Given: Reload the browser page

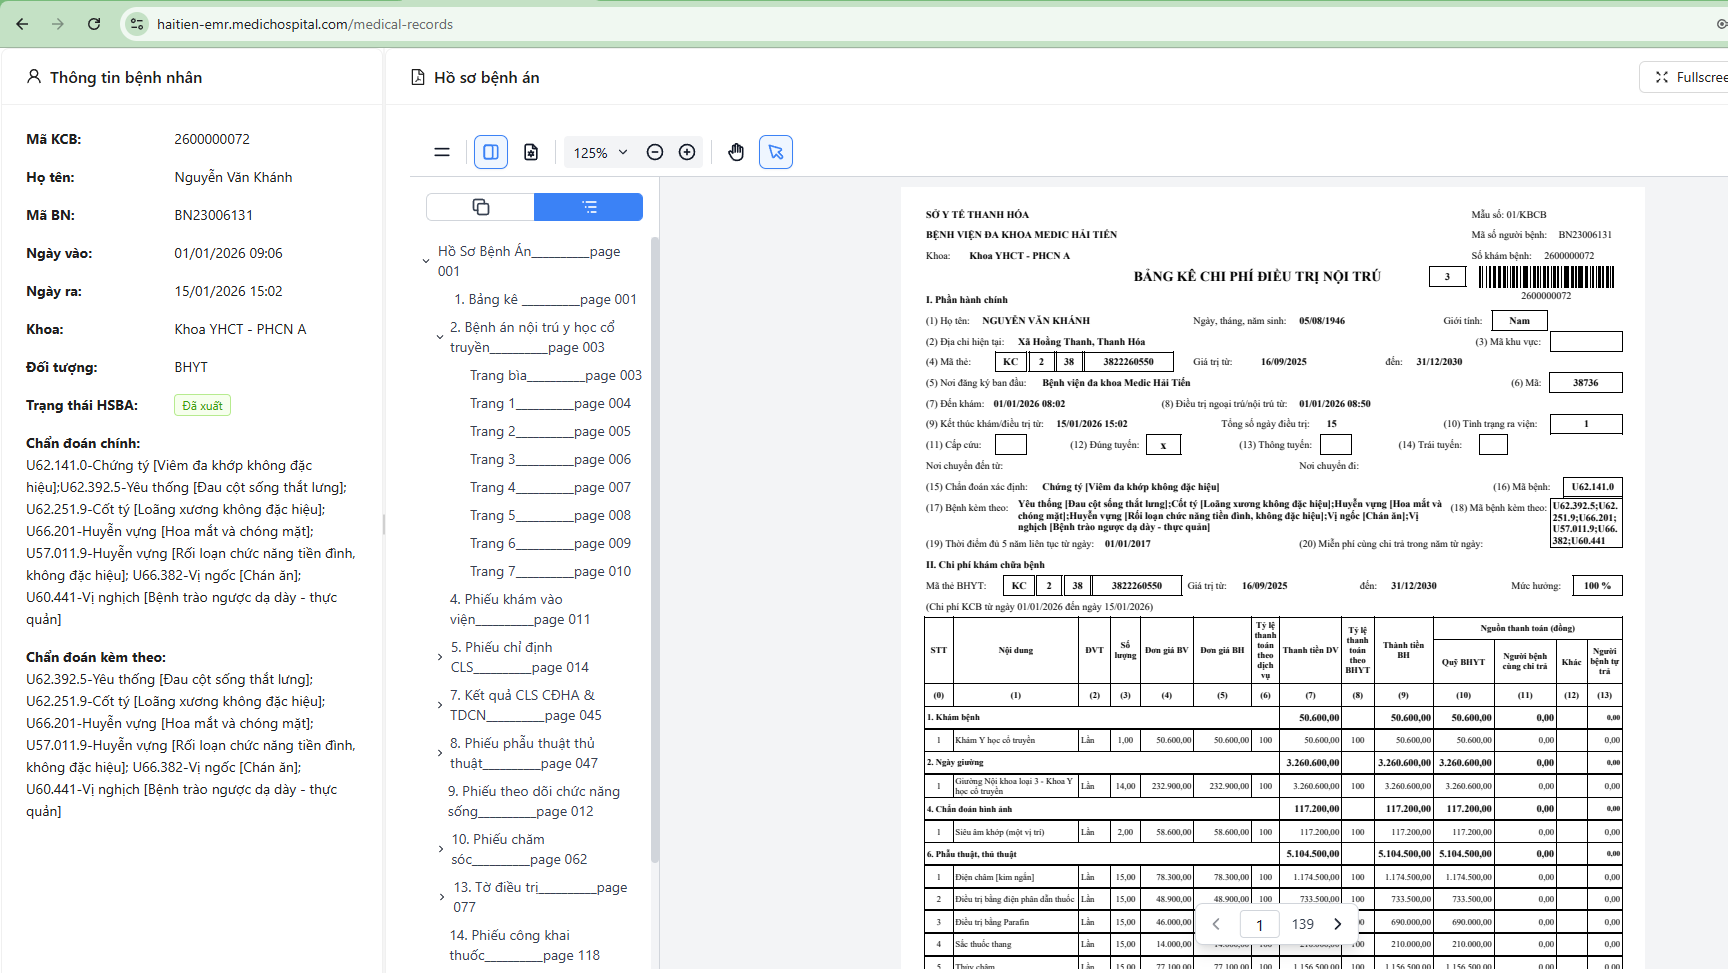Looking at the screenshot, I should click(x=94, y=24).
